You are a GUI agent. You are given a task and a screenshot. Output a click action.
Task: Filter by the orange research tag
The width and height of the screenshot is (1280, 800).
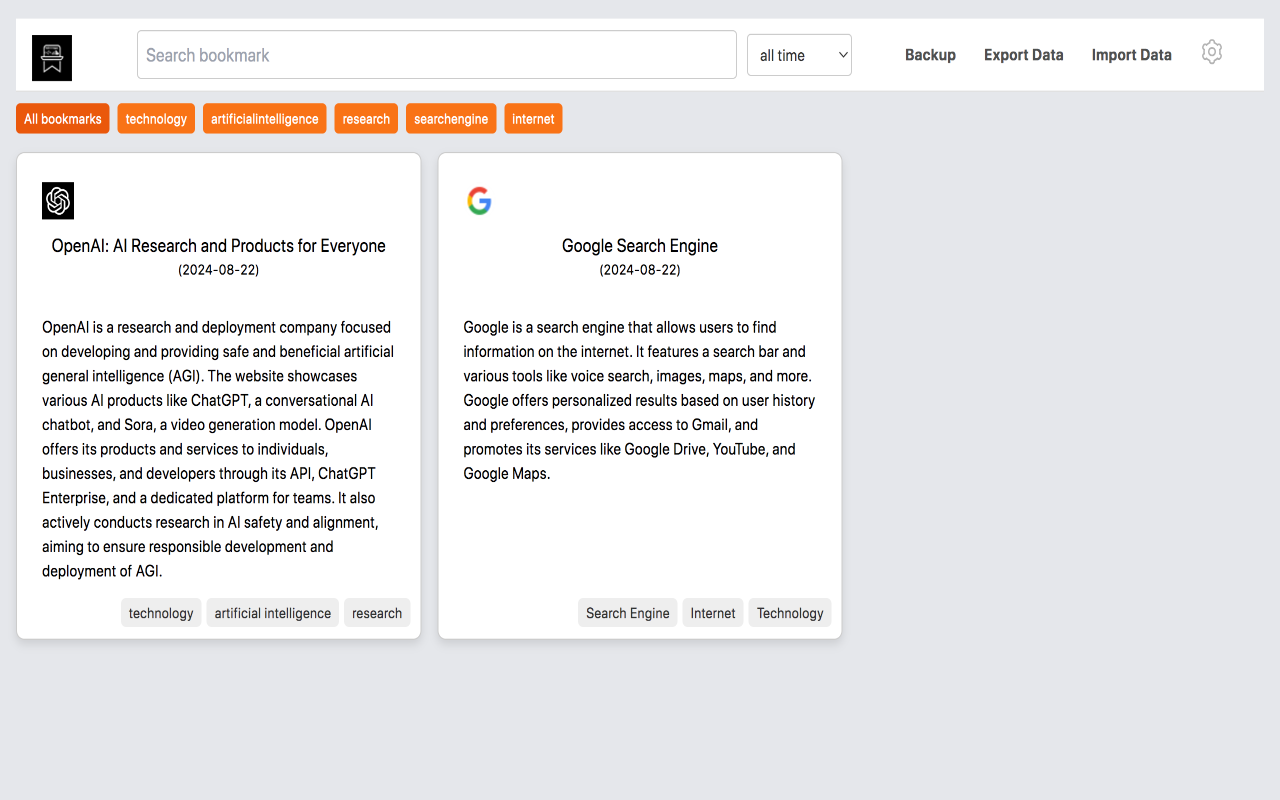[366, 119]
